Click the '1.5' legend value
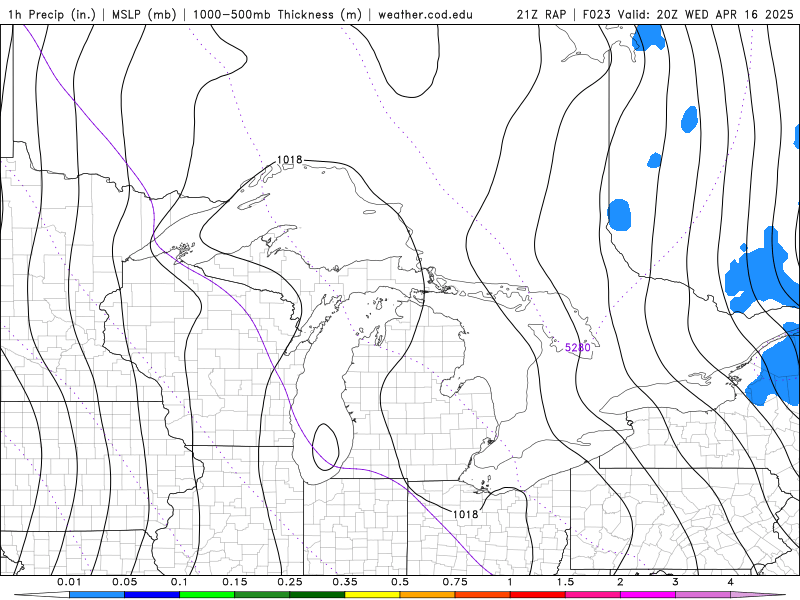This screenshot has width=800, height=600. tap(565, 582)
